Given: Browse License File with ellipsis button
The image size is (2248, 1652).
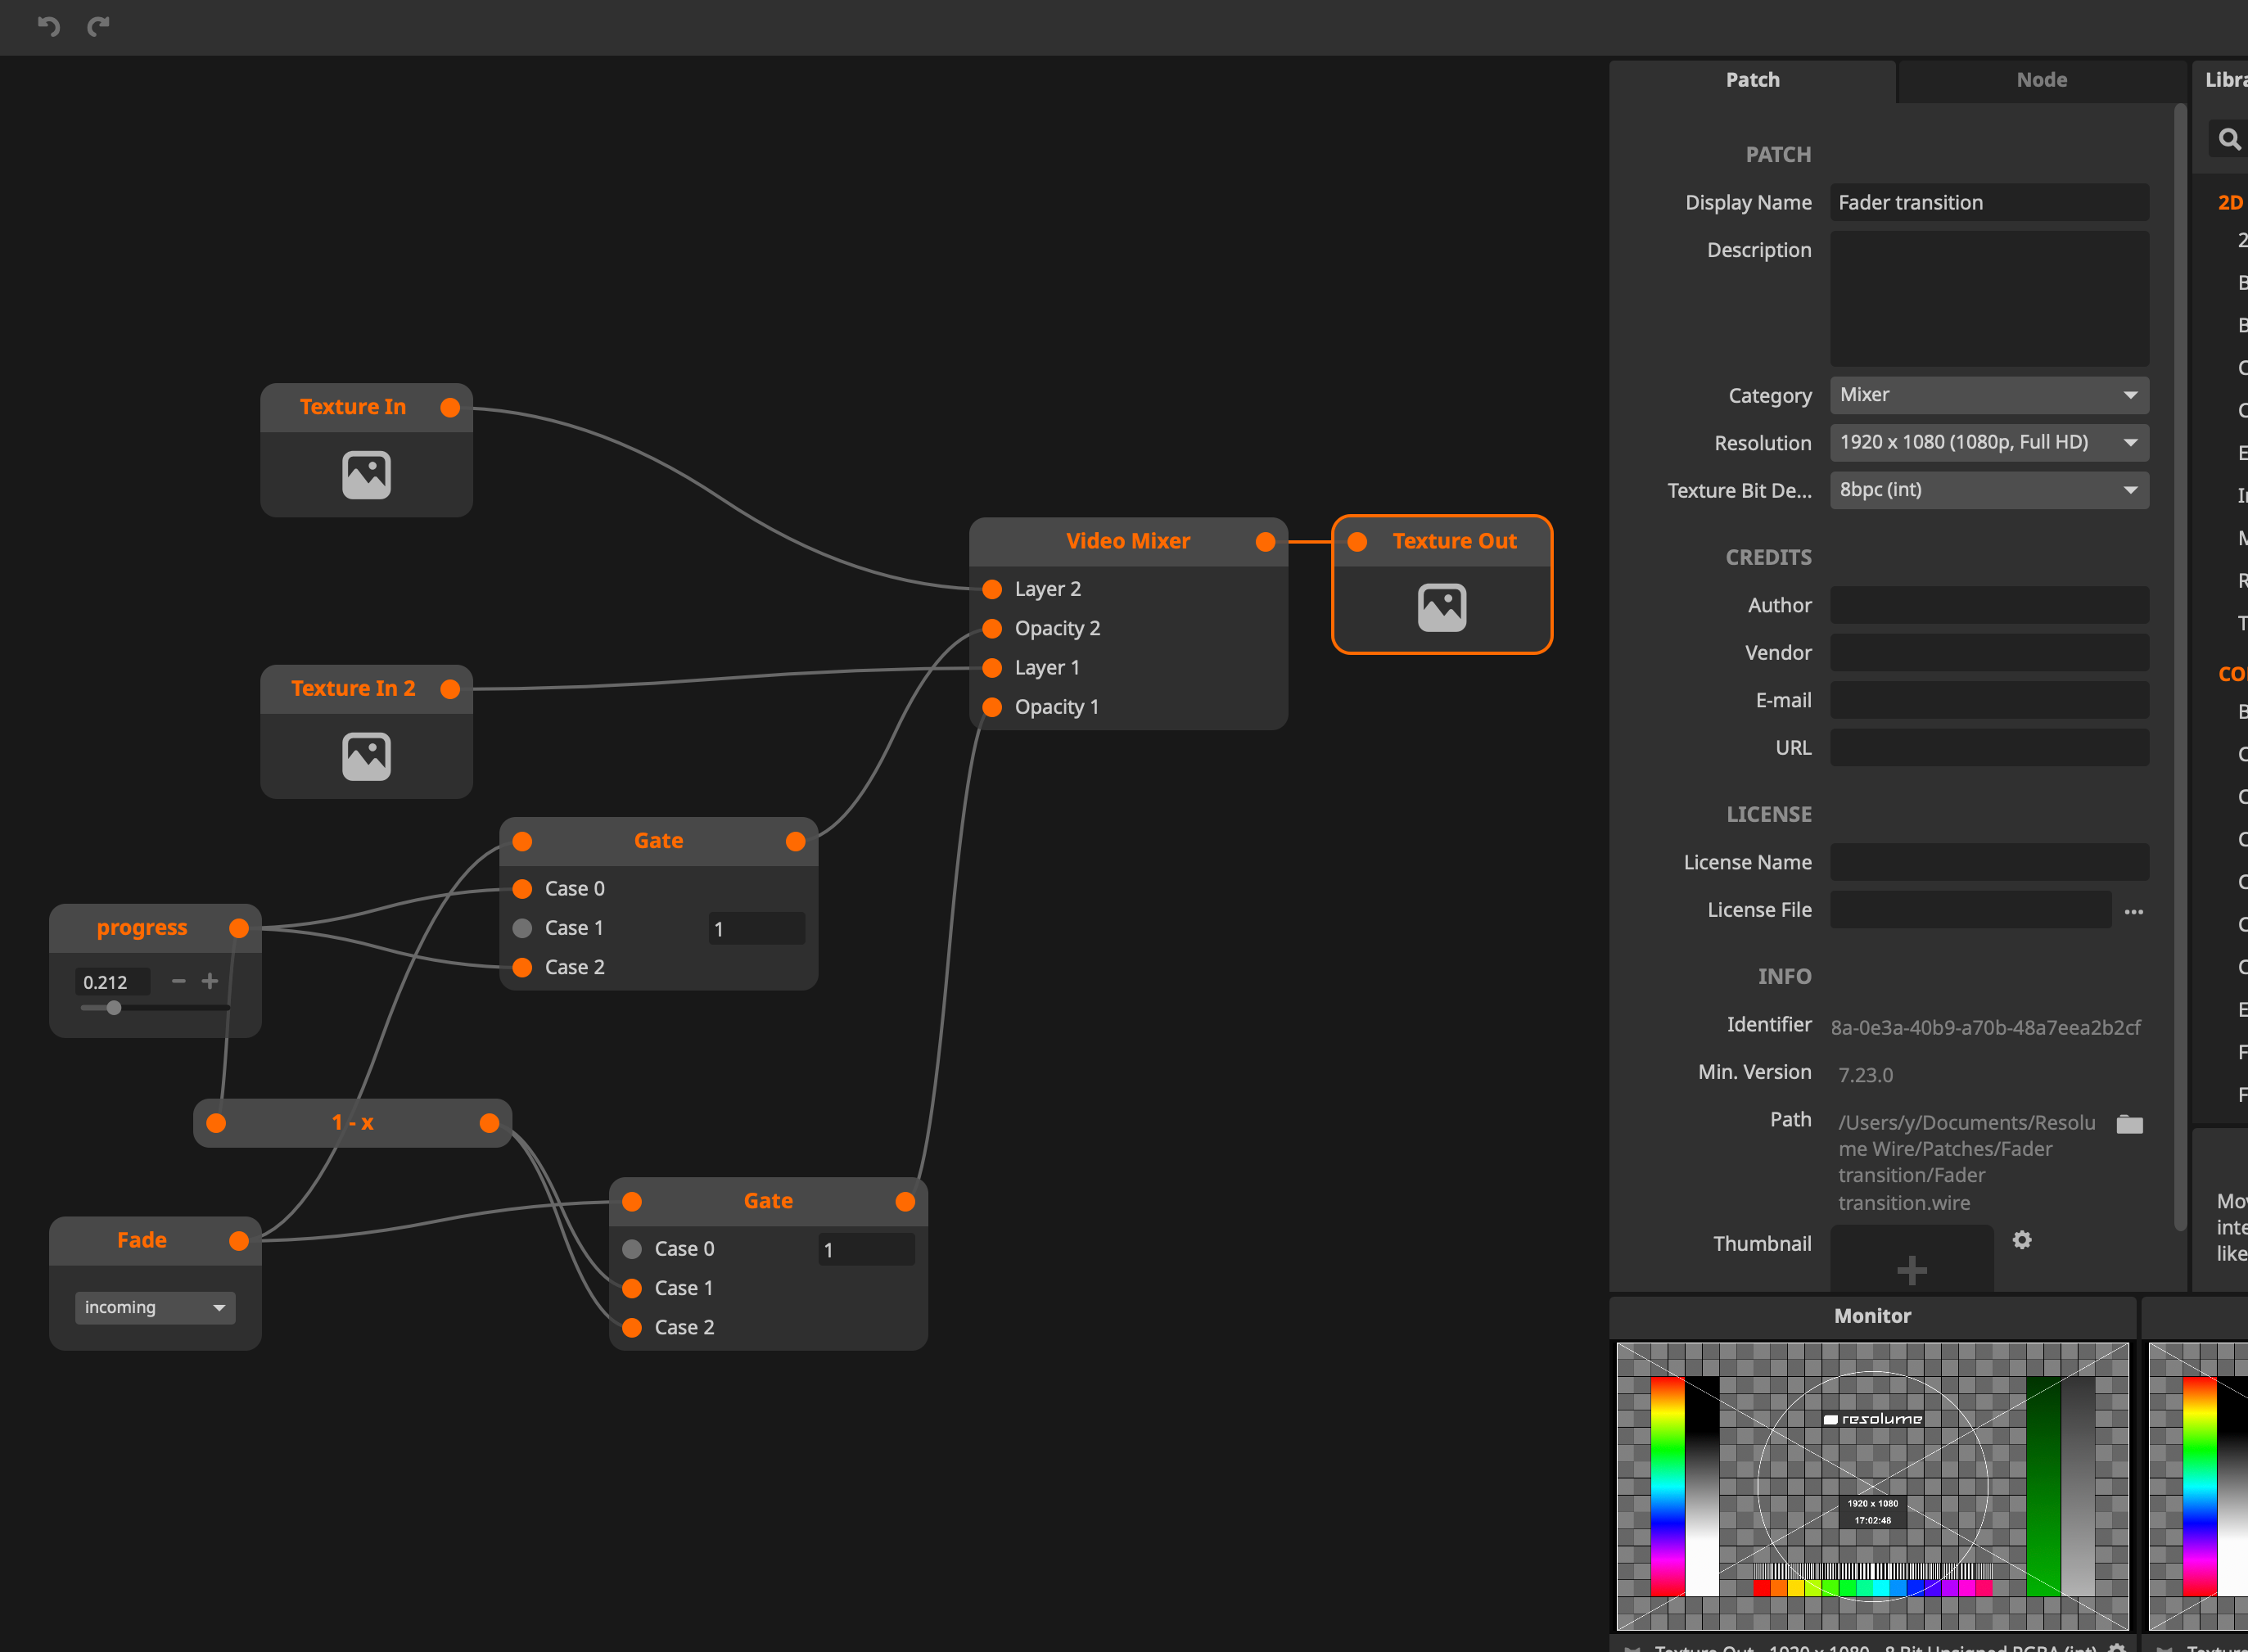Looking at the screenshot, I should 2133,911.
